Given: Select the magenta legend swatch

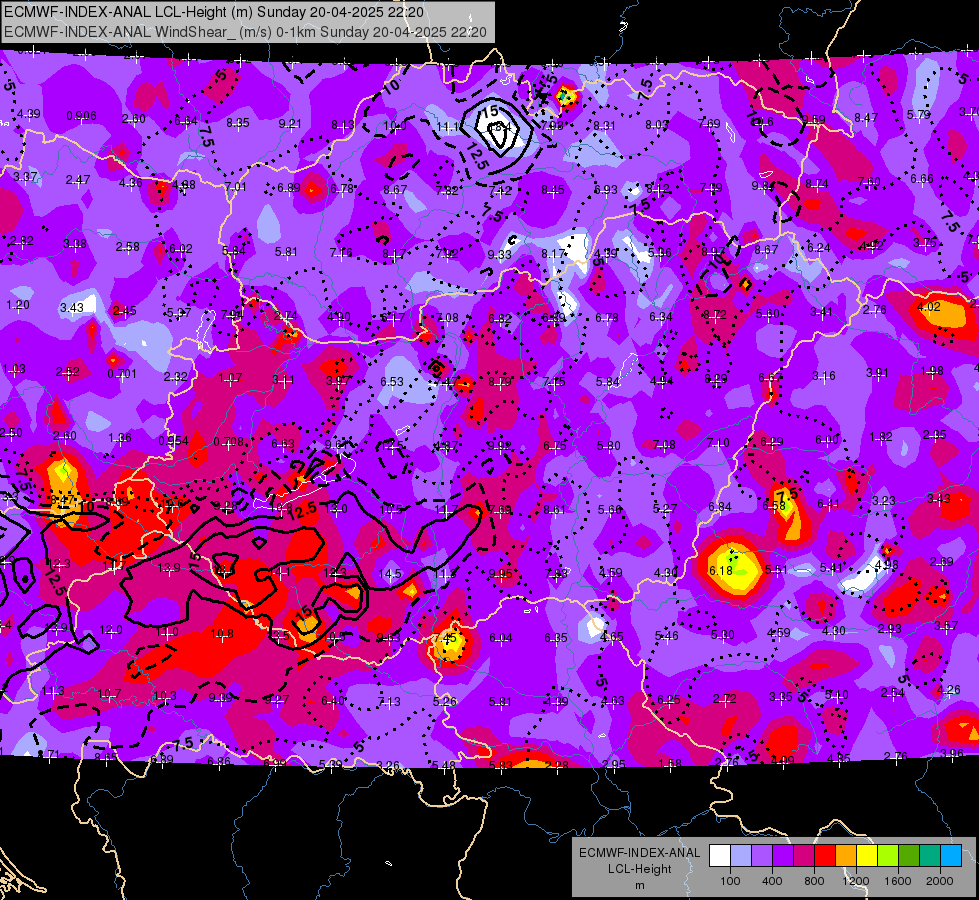Looking at the screenshot, I should click(x=804, y=856).
